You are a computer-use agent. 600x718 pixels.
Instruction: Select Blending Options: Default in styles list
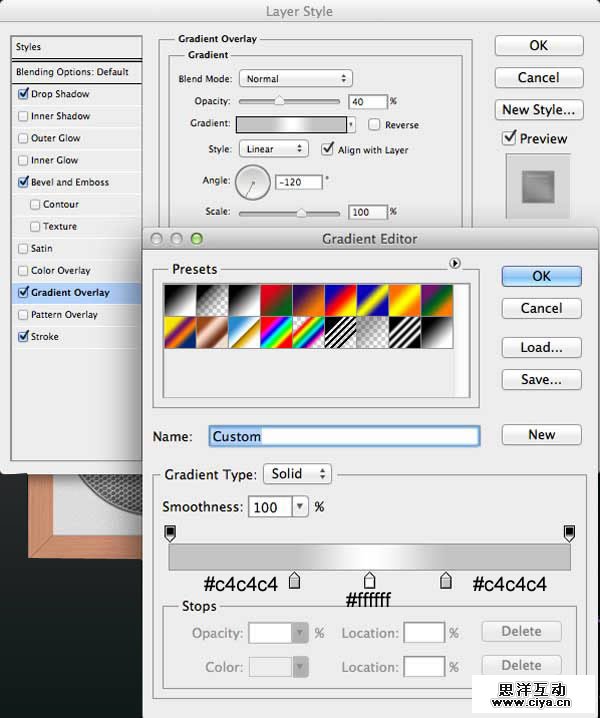[72, 72]
